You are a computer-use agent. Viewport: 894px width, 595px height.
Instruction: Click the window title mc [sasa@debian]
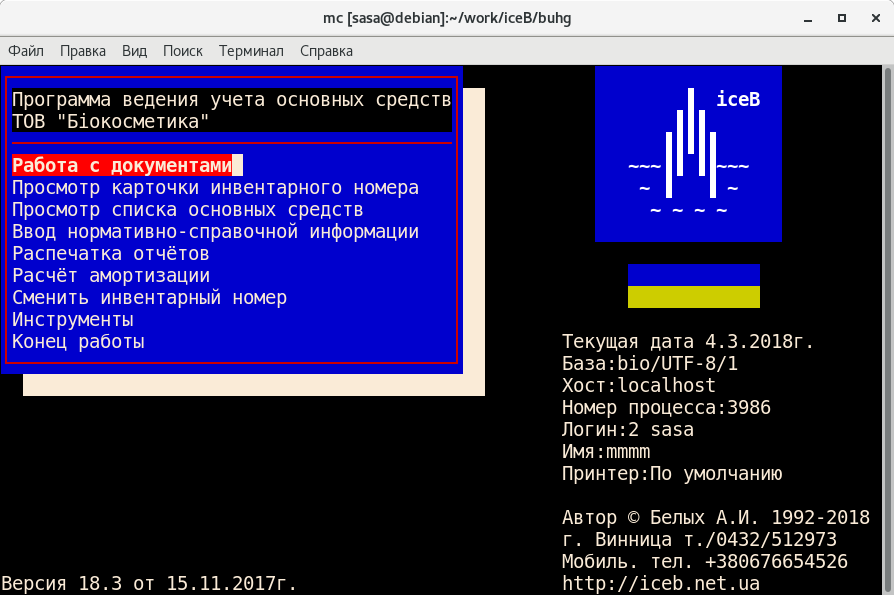(447, 18)
